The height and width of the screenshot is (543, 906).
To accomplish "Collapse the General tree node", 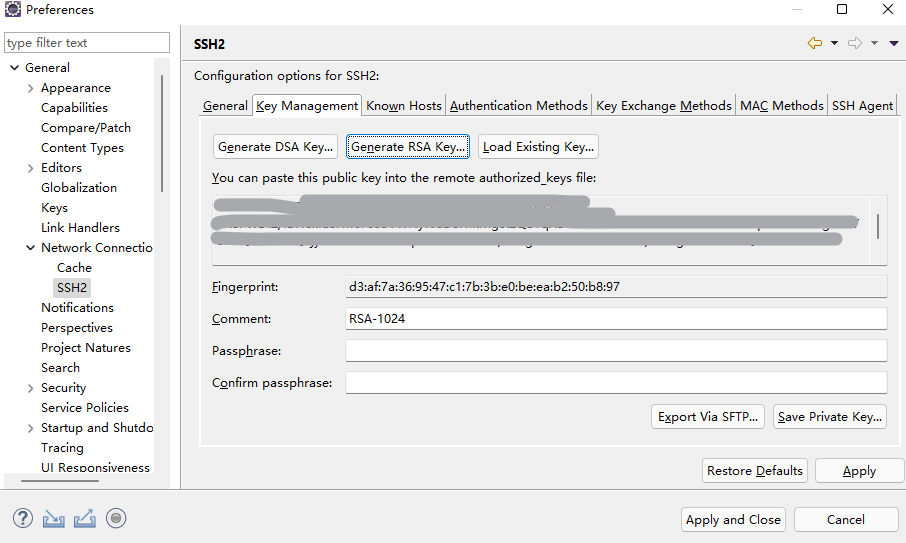I will coord(15,68).
